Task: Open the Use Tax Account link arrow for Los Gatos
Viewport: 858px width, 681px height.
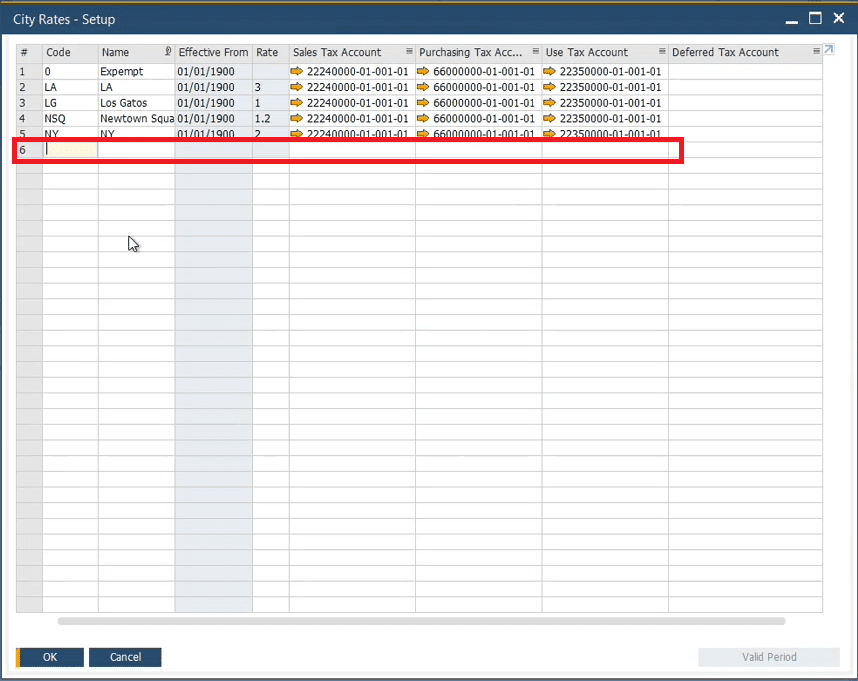Action: click(x=549, y=103)
